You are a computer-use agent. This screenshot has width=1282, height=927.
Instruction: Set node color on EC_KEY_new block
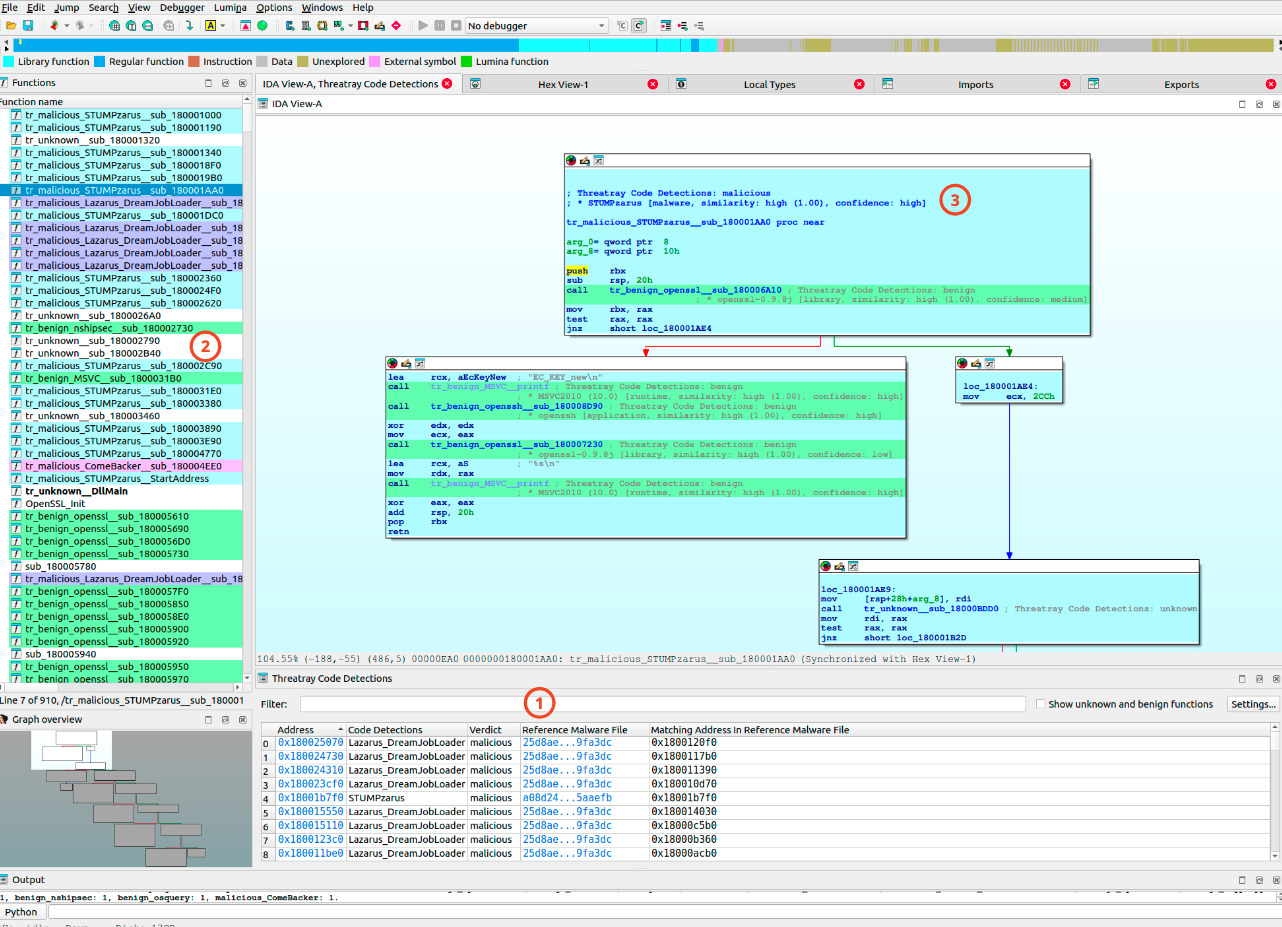click(393, 363)
